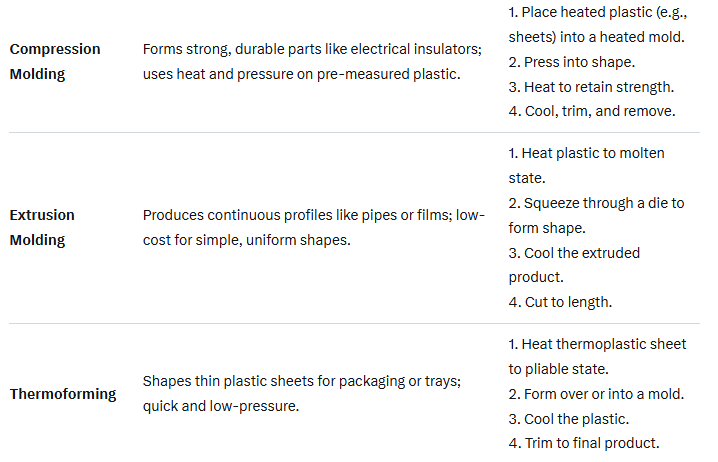
Task: Click 'quick and low-pressure' description line
Action: point(223,406)
